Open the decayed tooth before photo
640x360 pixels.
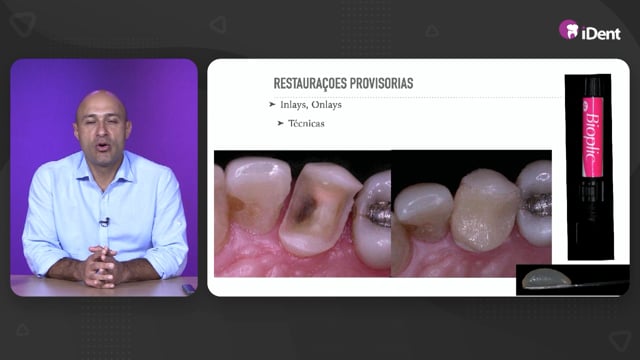pyautogui.click(x=302, y=213)
